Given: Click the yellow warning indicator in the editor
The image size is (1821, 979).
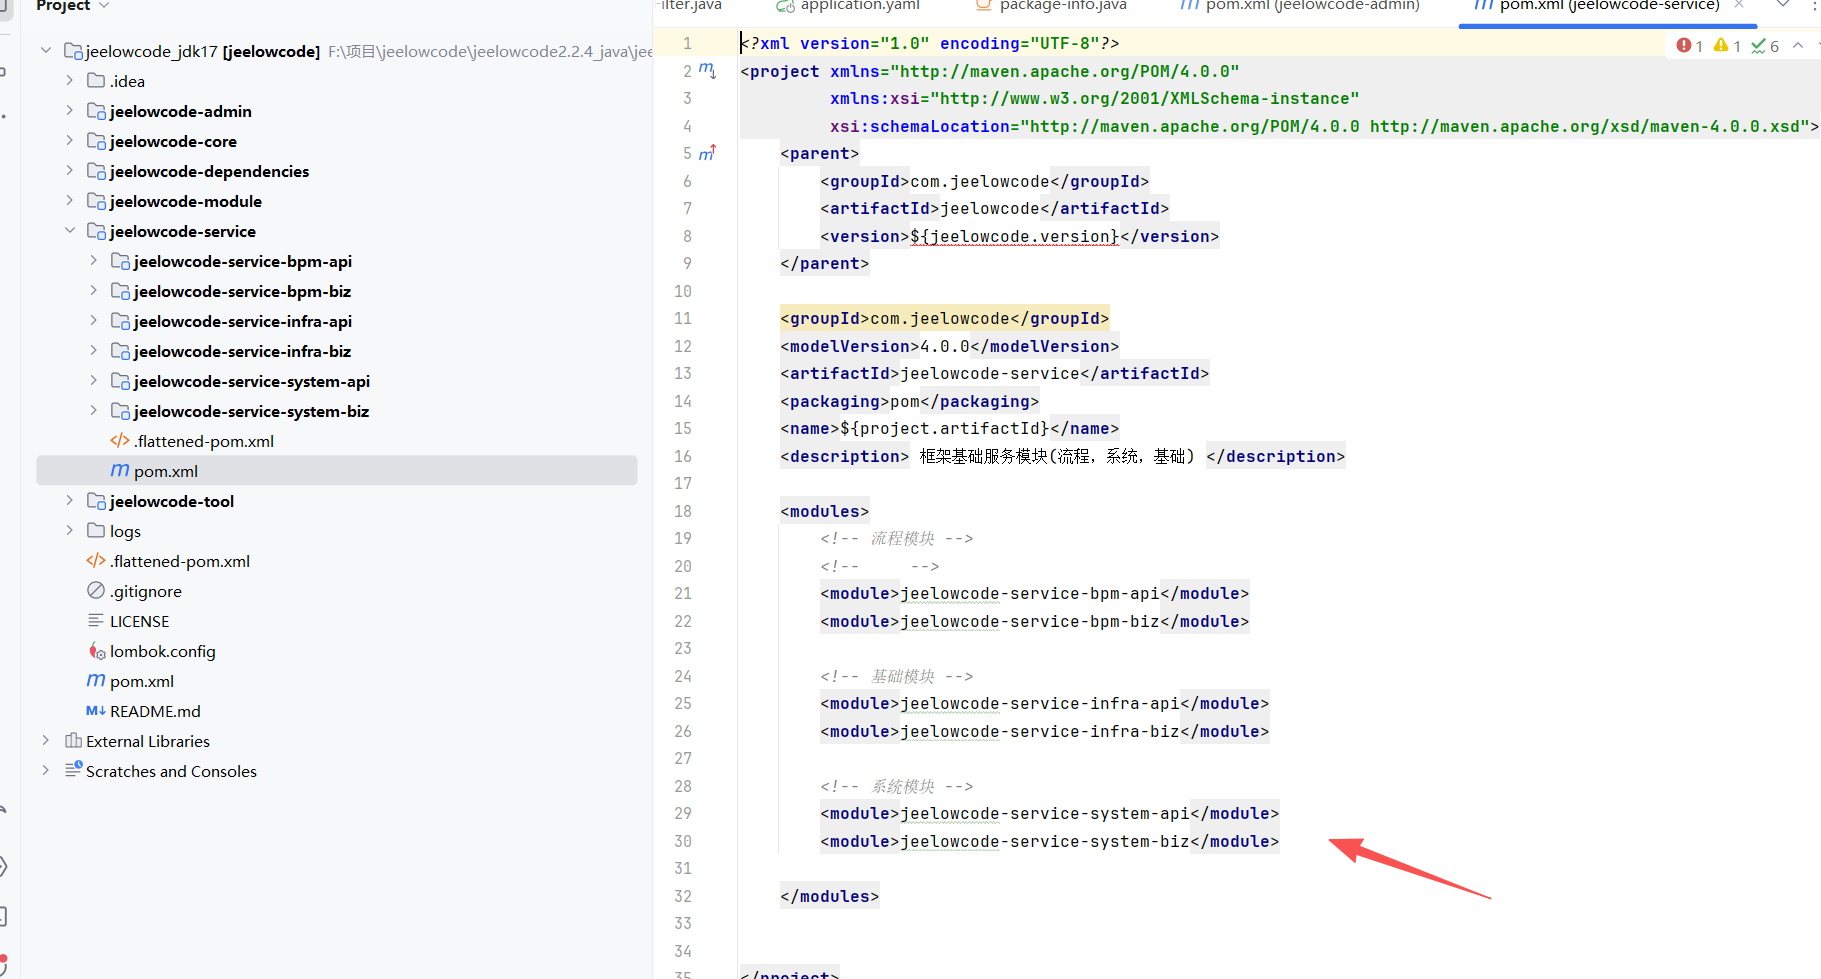Looking at the screenshot, I should coord(1726,46).
